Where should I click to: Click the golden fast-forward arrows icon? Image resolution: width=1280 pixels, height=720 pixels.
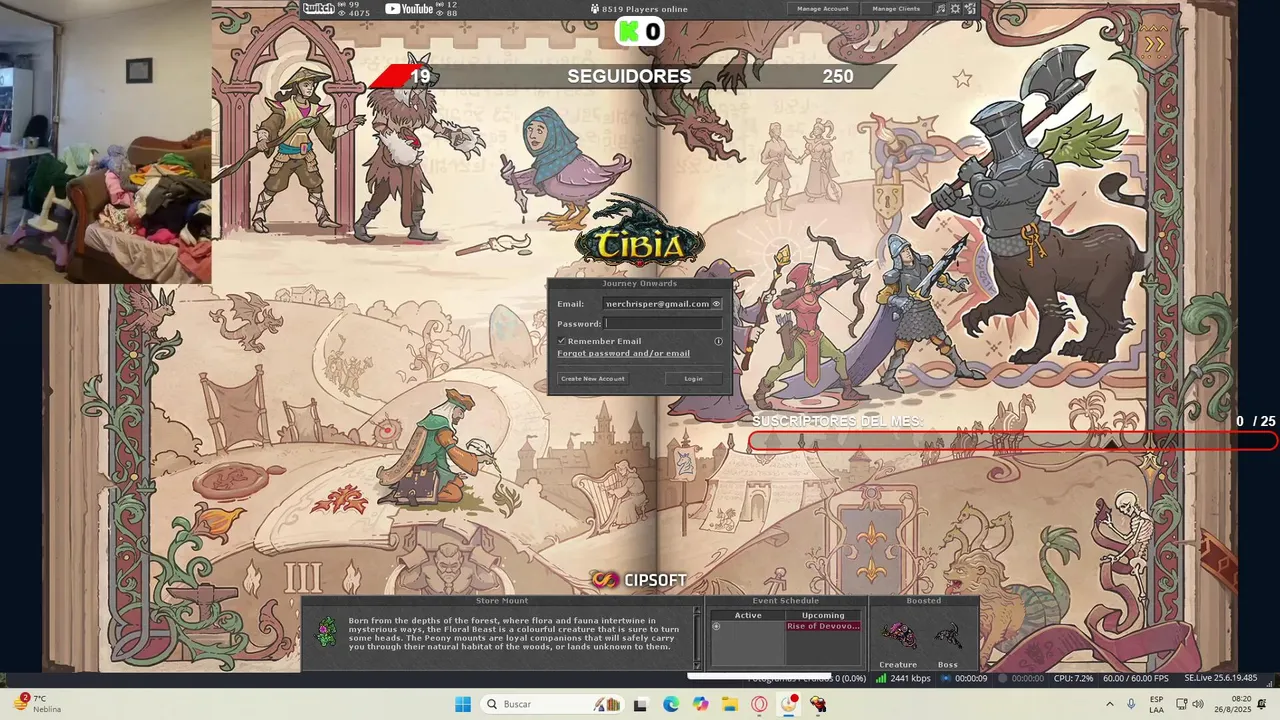1155,43
